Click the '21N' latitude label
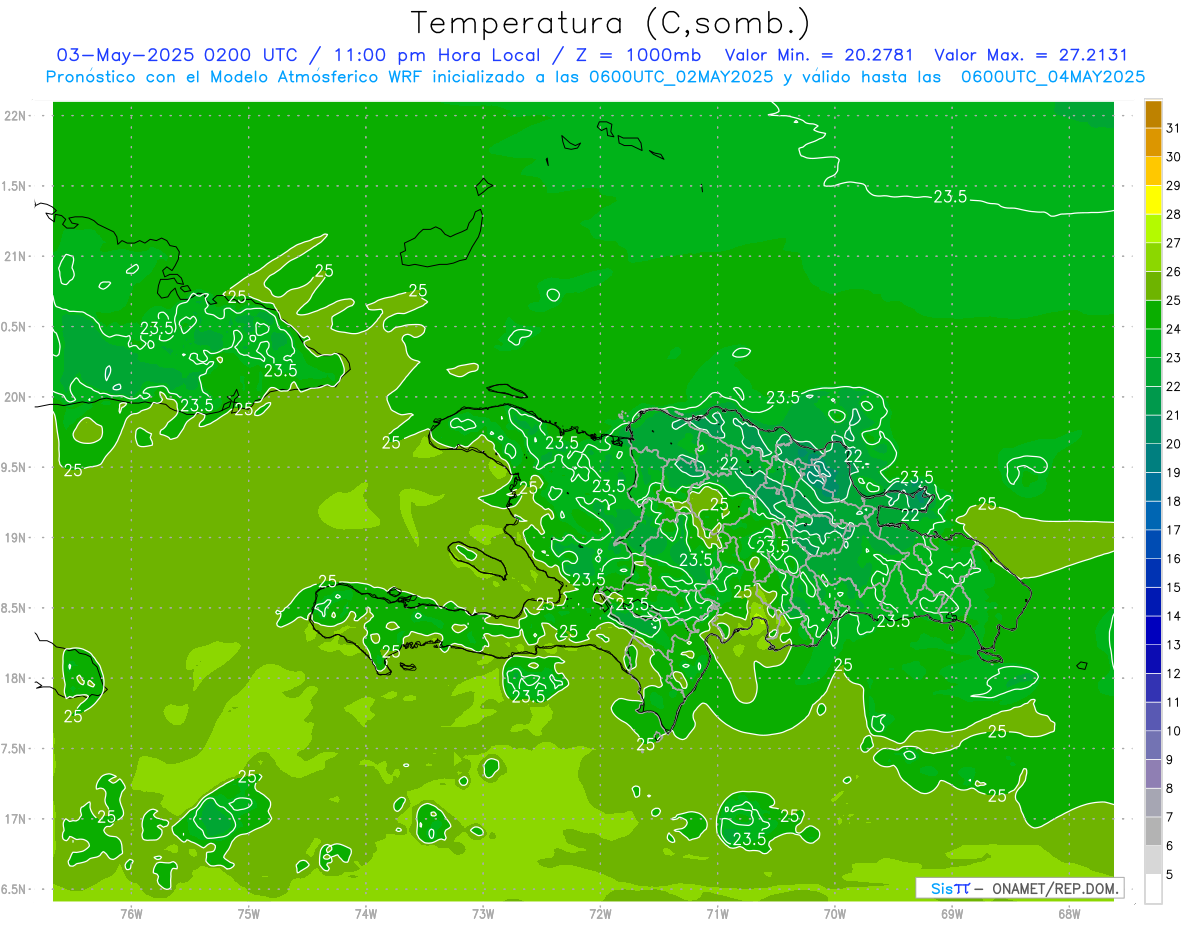 (15, 256)
